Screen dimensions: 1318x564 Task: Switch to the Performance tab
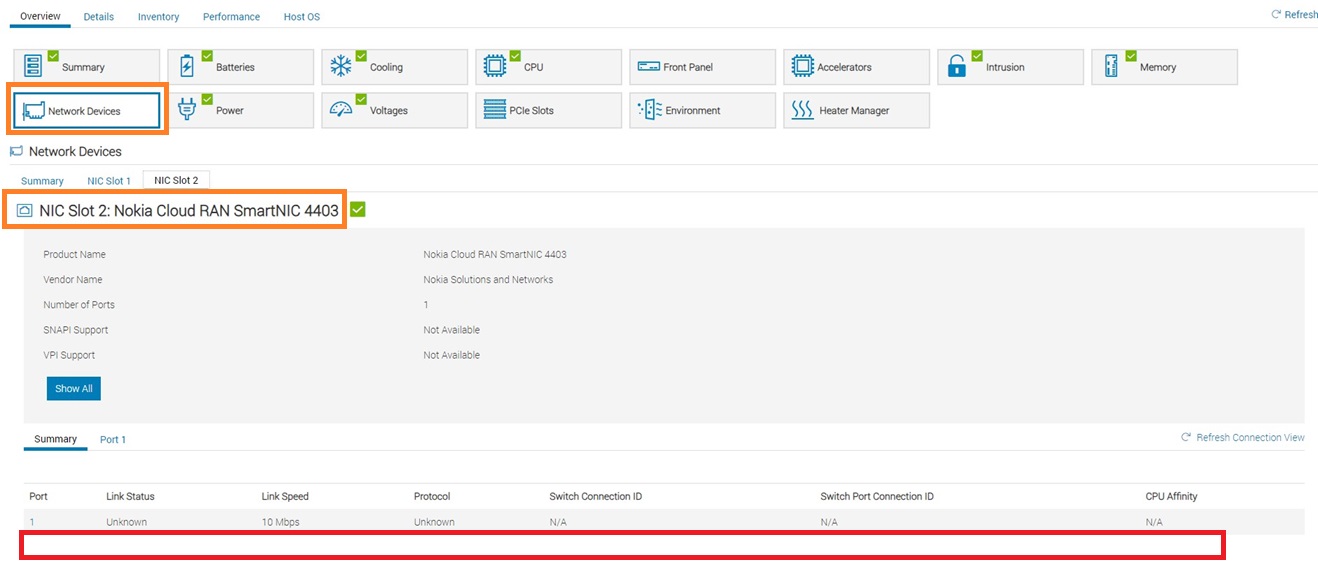(231, 17)
